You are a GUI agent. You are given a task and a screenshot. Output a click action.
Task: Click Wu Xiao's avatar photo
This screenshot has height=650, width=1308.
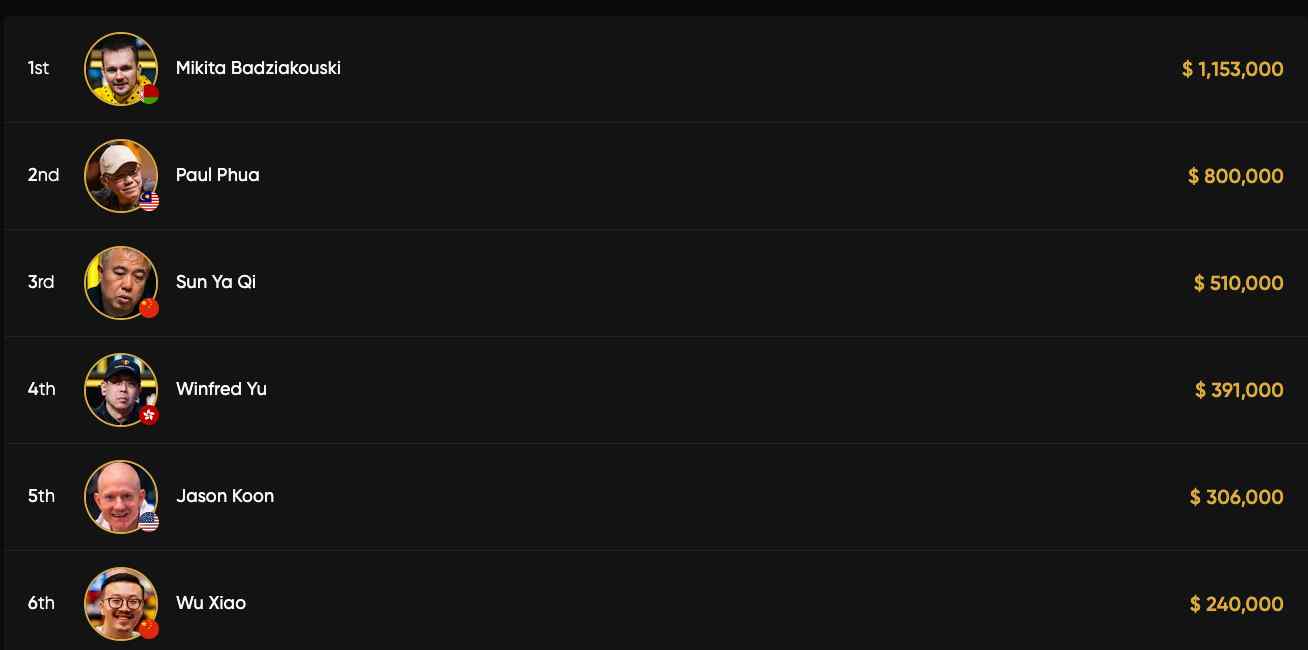120,603
